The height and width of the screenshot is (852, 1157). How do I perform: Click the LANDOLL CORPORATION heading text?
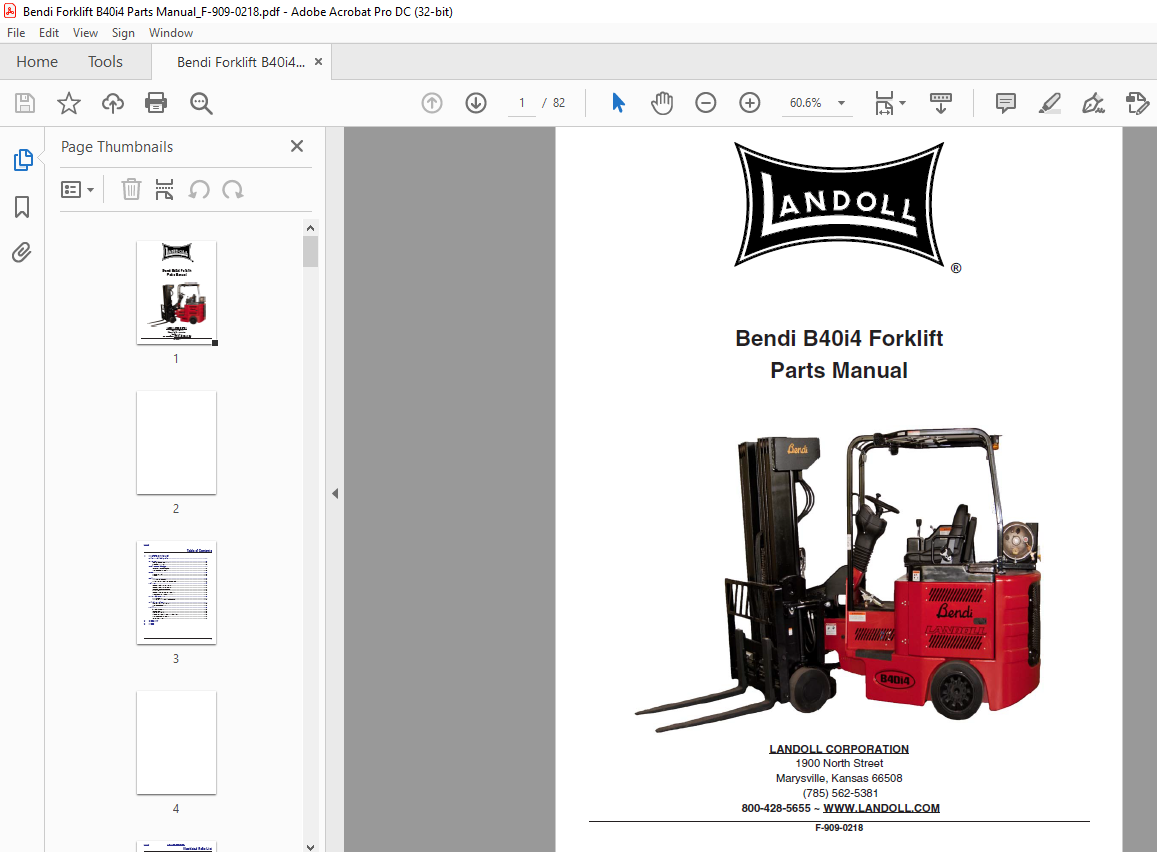[x=839, y=749]
